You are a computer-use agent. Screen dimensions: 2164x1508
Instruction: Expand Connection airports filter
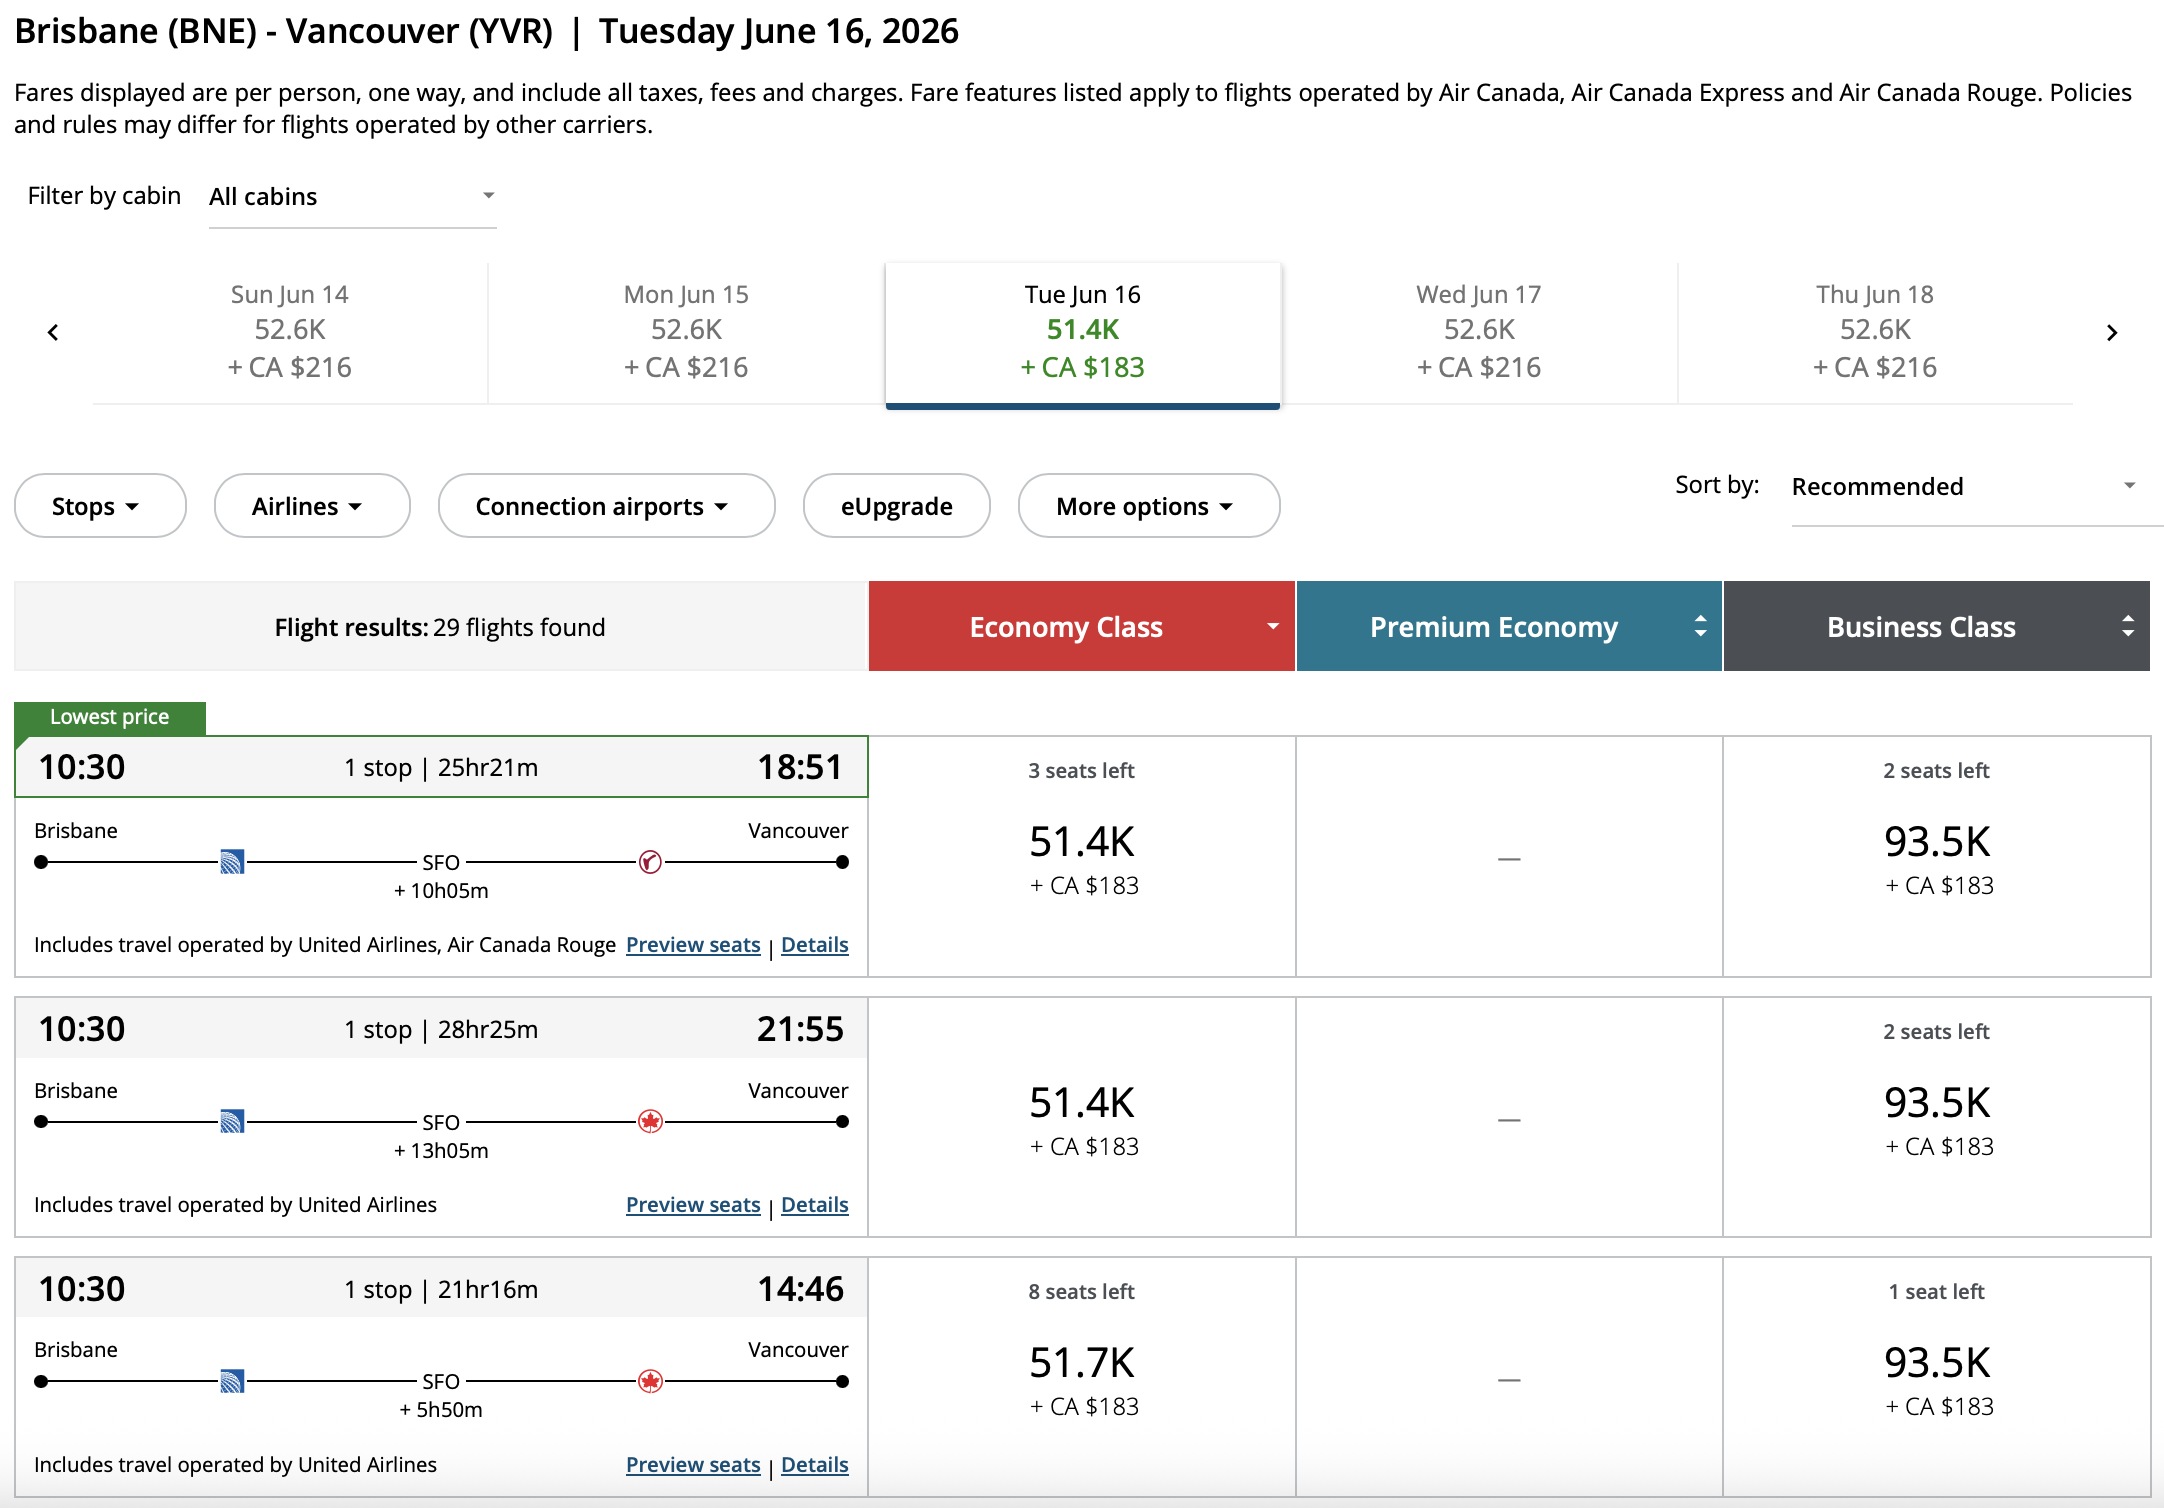click(x=606, y=506)
